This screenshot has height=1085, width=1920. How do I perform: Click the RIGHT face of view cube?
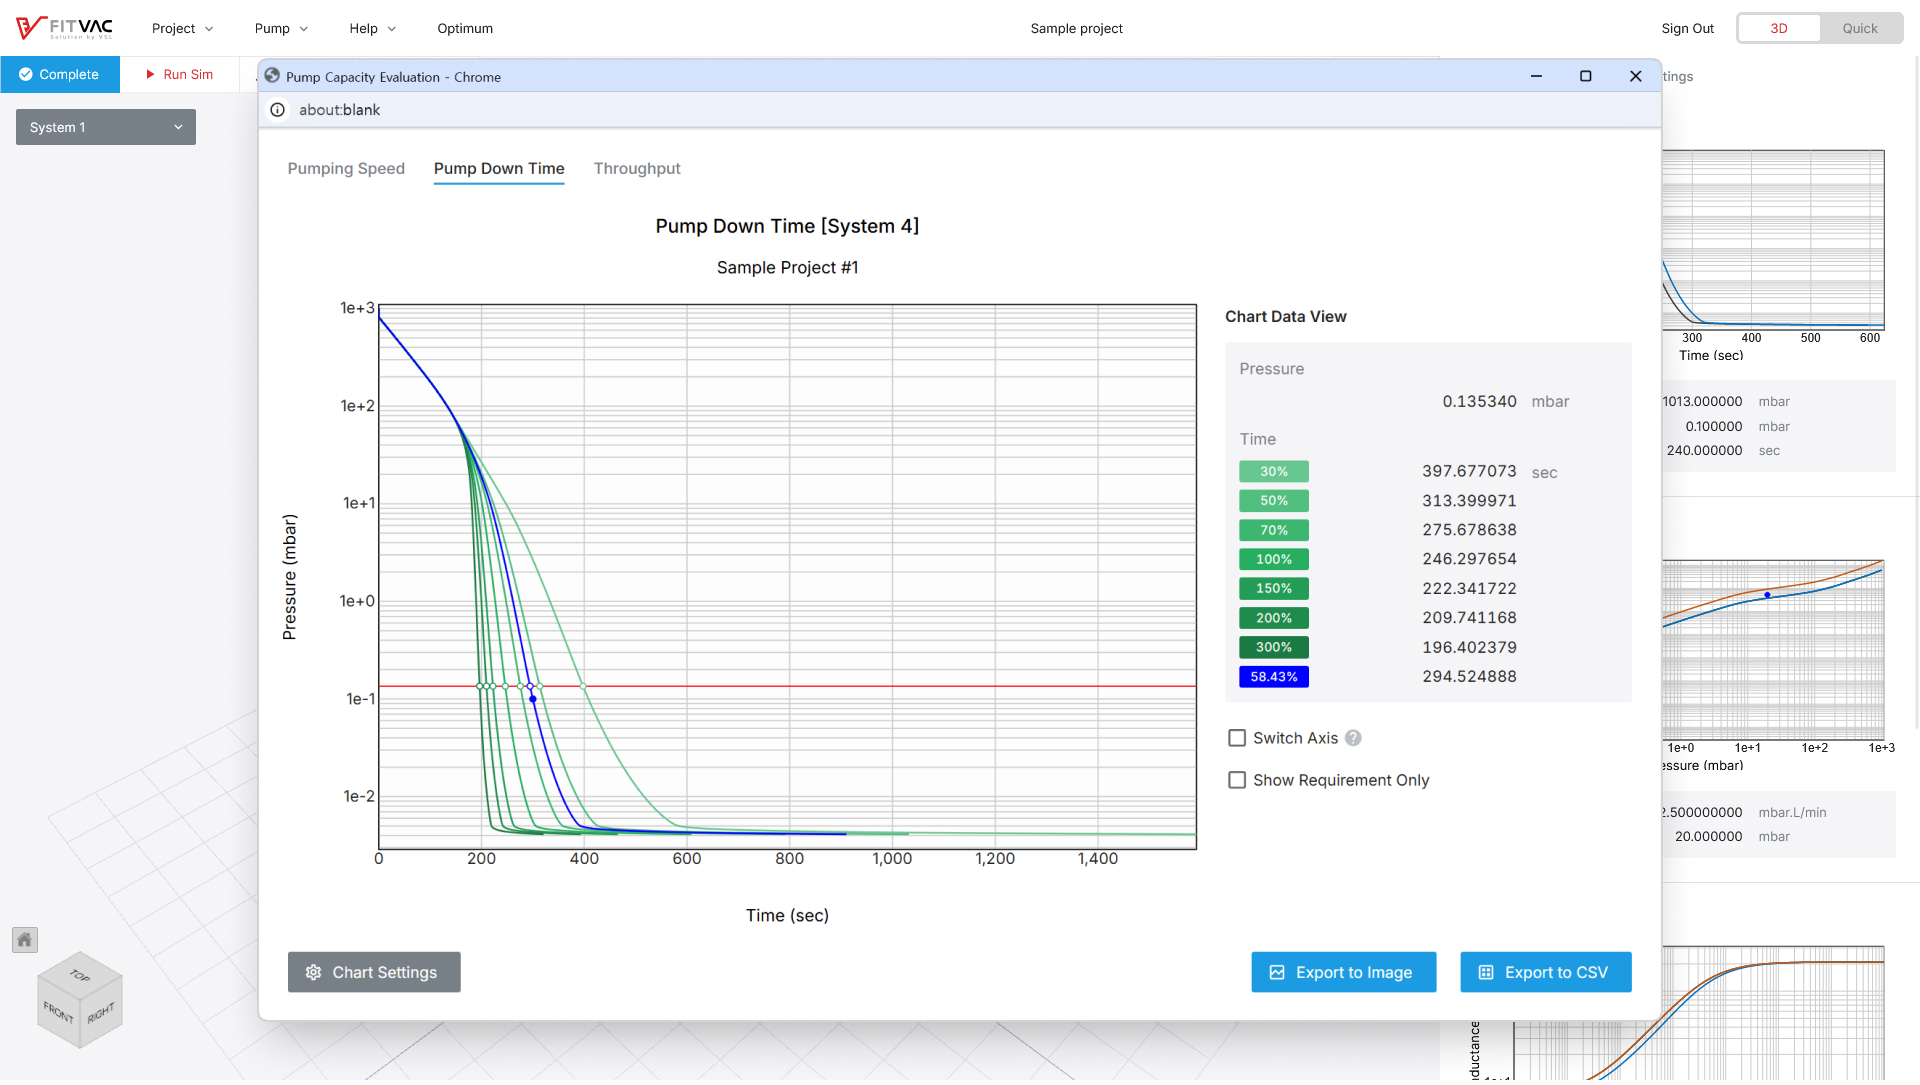[101, 1013]
